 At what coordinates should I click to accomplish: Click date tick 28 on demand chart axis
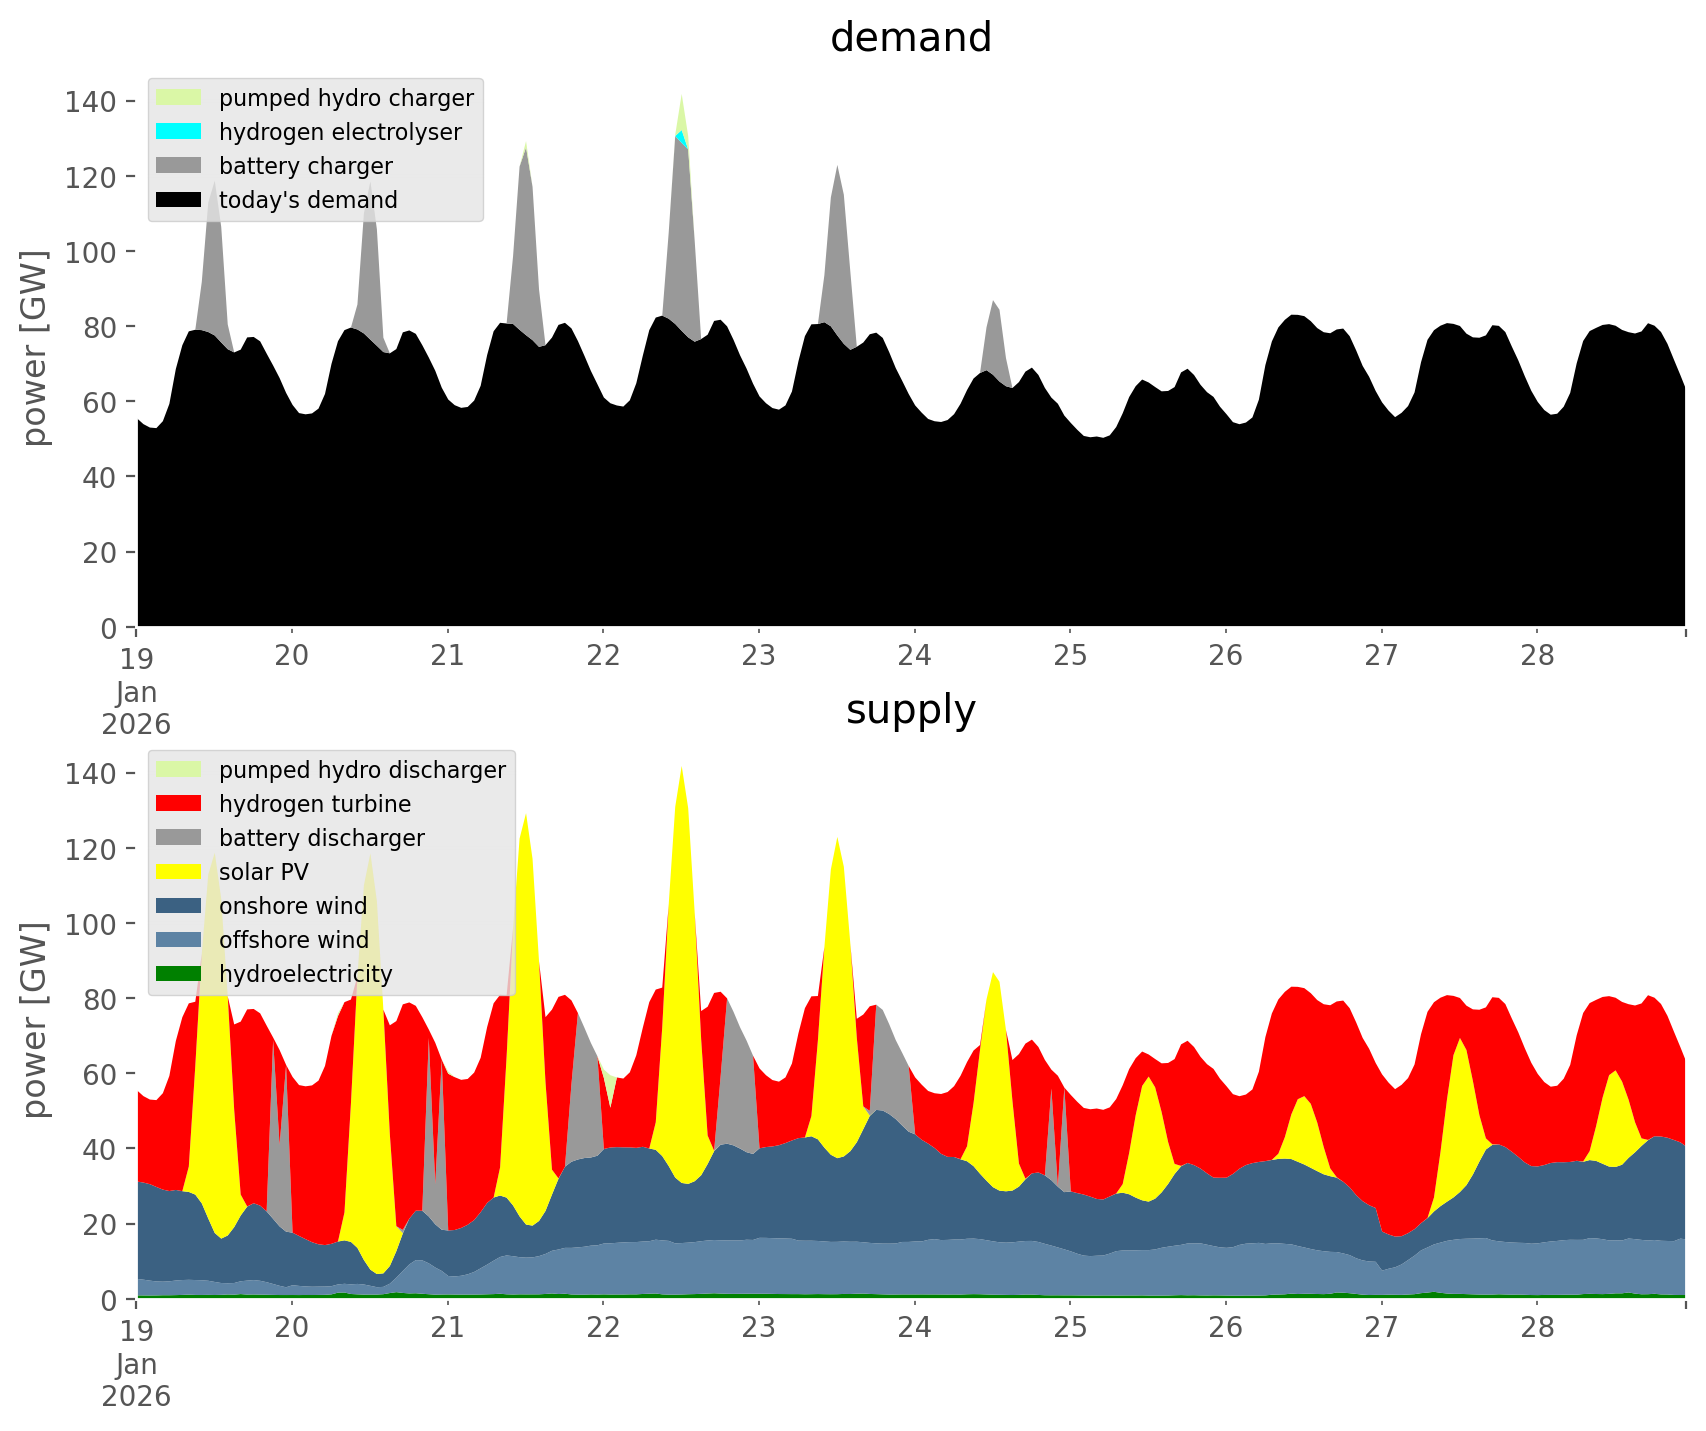(1537, 656)
